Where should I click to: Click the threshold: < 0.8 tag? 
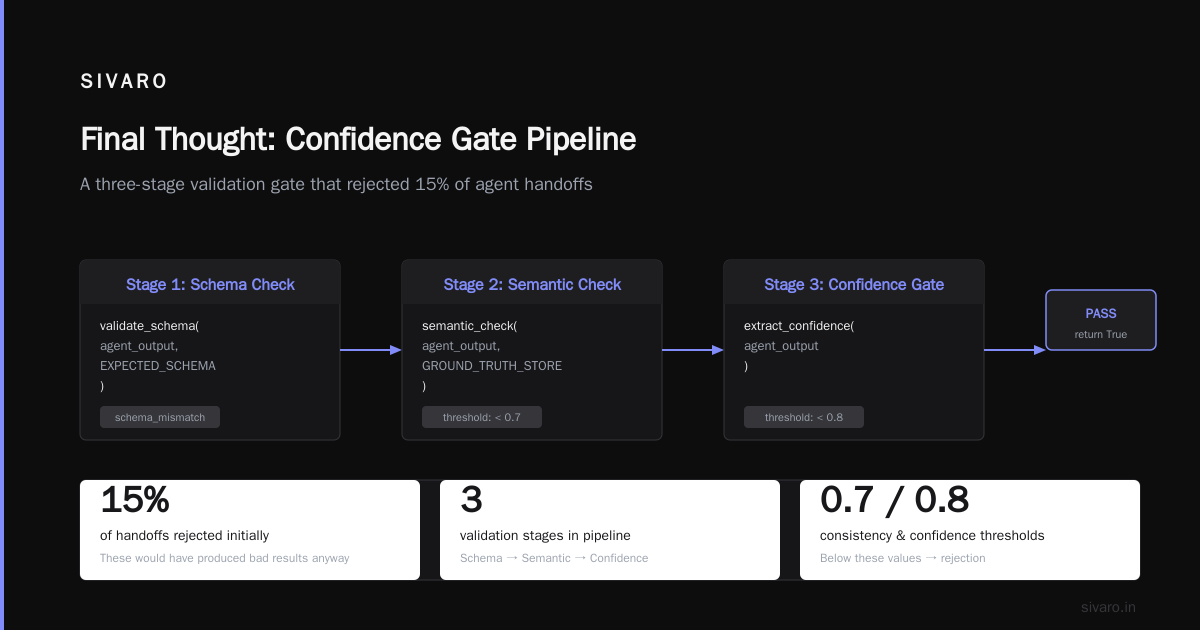click(804, 417)
